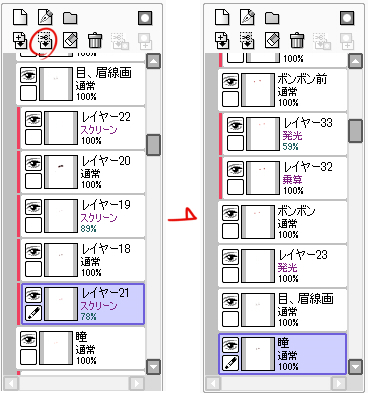Click up scroll arrow in right layer list
The width and height of the screenshot is (368, 393).
[355, 61]
